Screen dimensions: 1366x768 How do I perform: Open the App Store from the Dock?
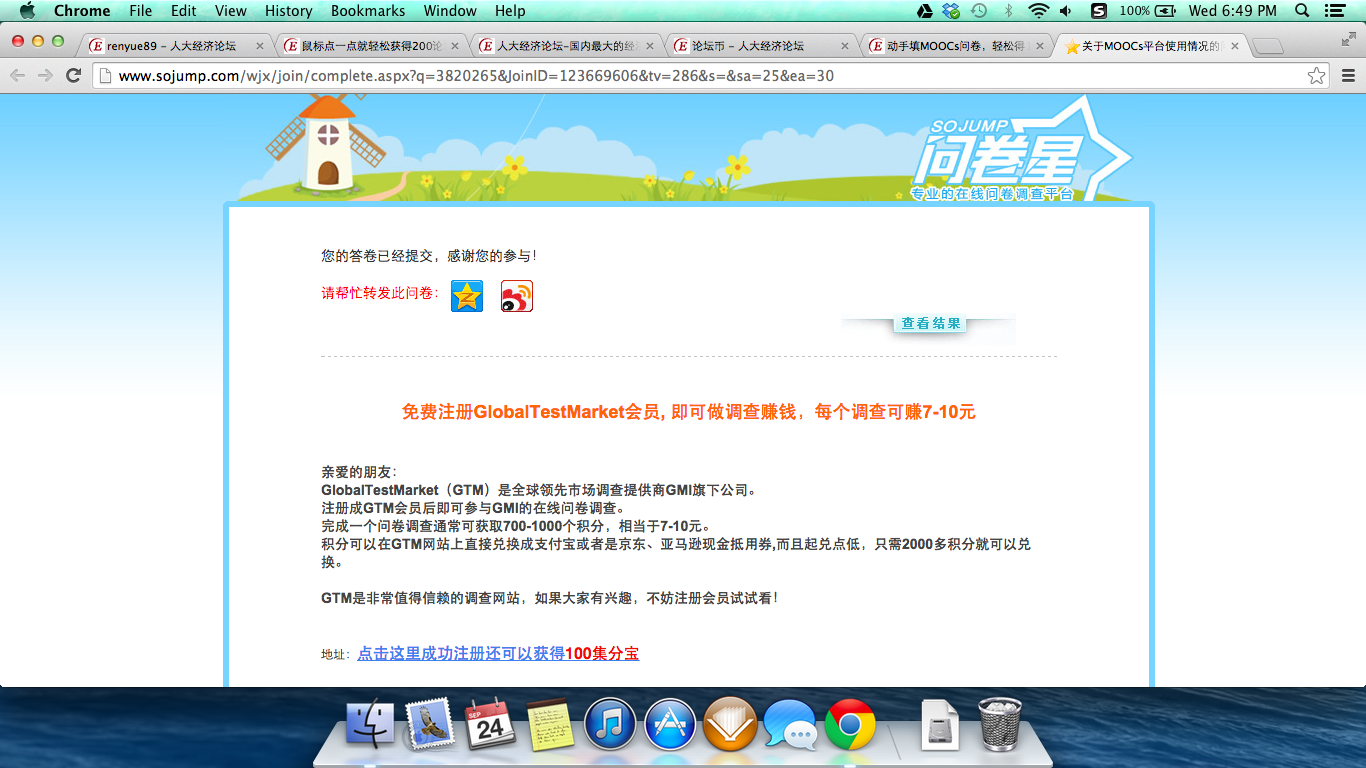point(670,724)
